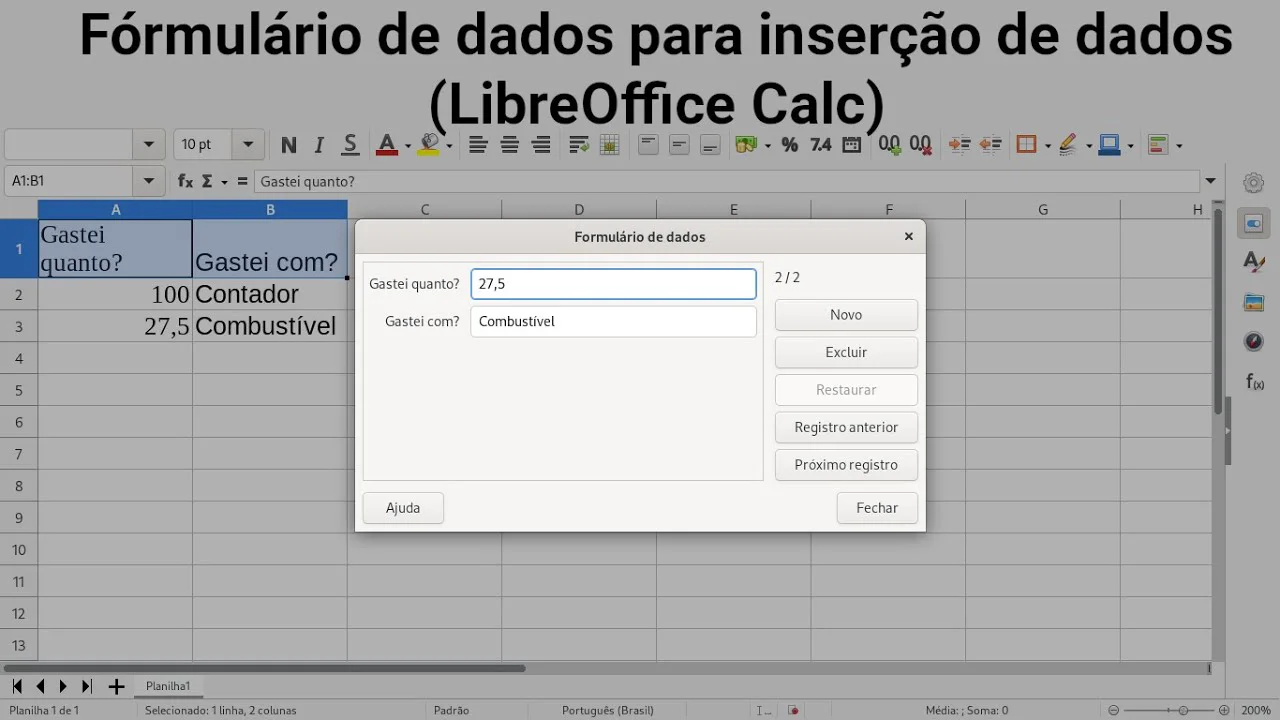Click the zoom slider in status bar
Screen dimensions: 1280x720
pyautogui.click(x=1170, y=710)
